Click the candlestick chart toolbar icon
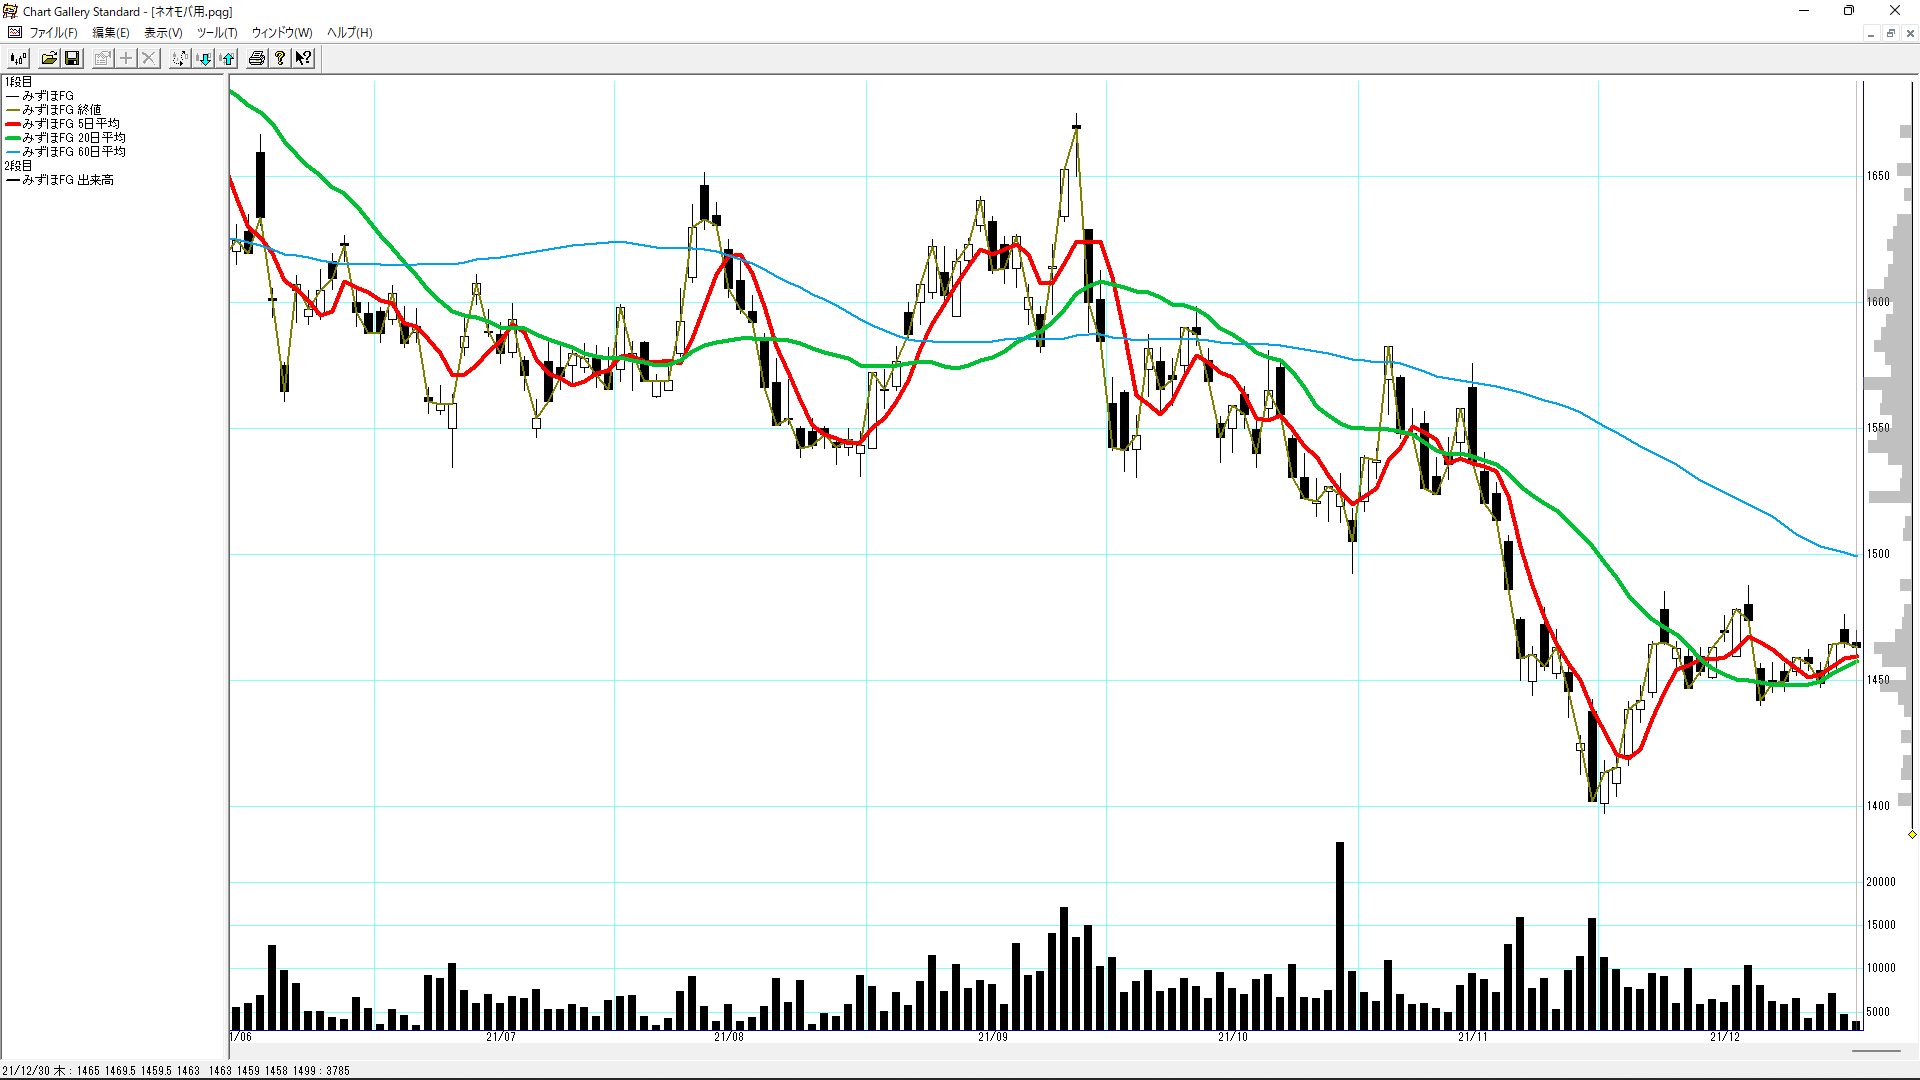Viewport: 1920px width, 1080px height. click(18, 58)
